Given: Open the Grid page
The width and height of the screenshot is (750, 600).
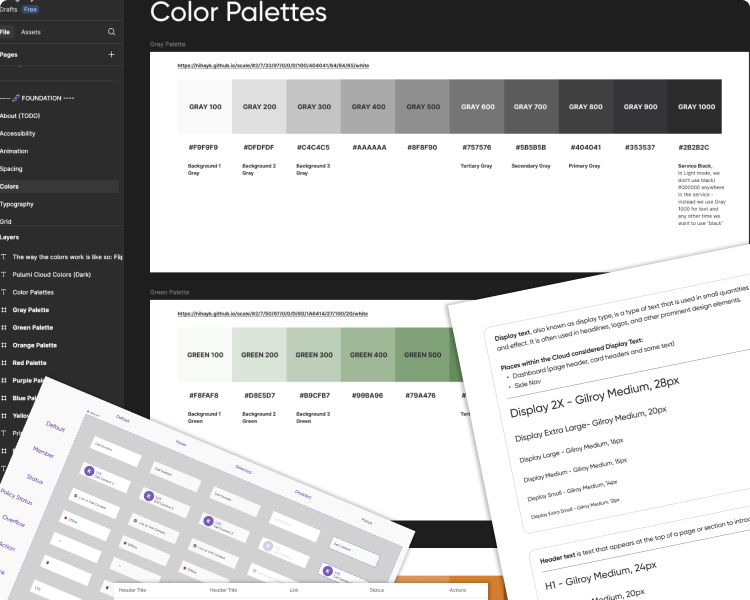Looking at the screenshot, I should tap(6, 222).
